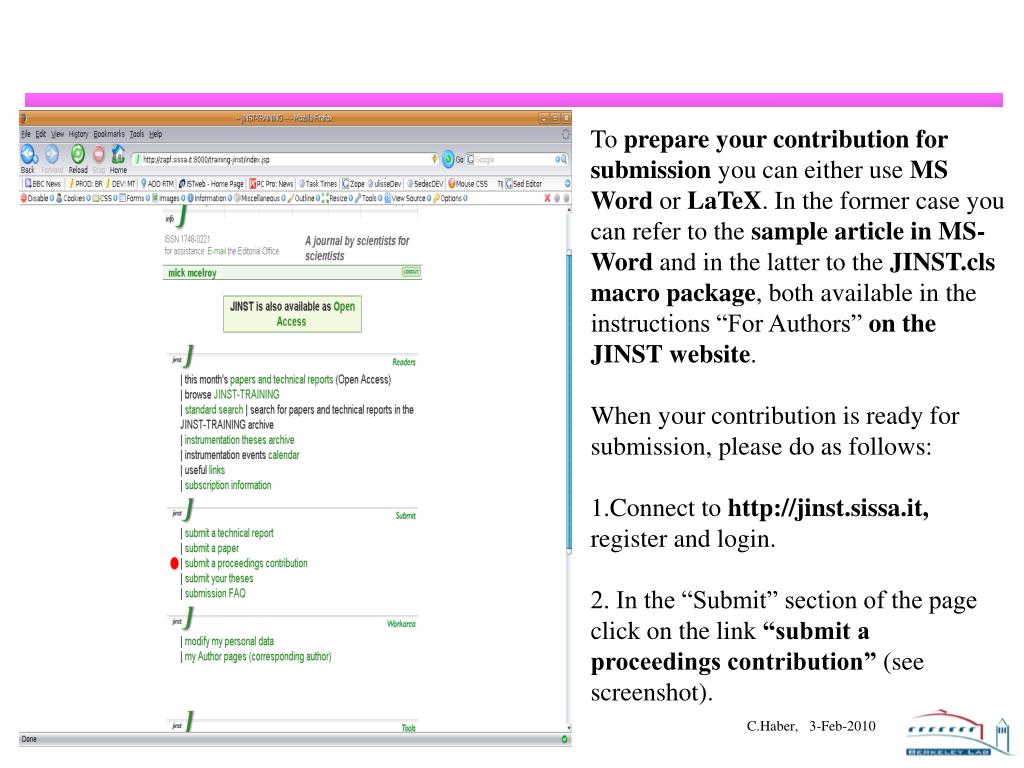
Task: Open the Forms developer menu
Action: (x=135, y=198)
